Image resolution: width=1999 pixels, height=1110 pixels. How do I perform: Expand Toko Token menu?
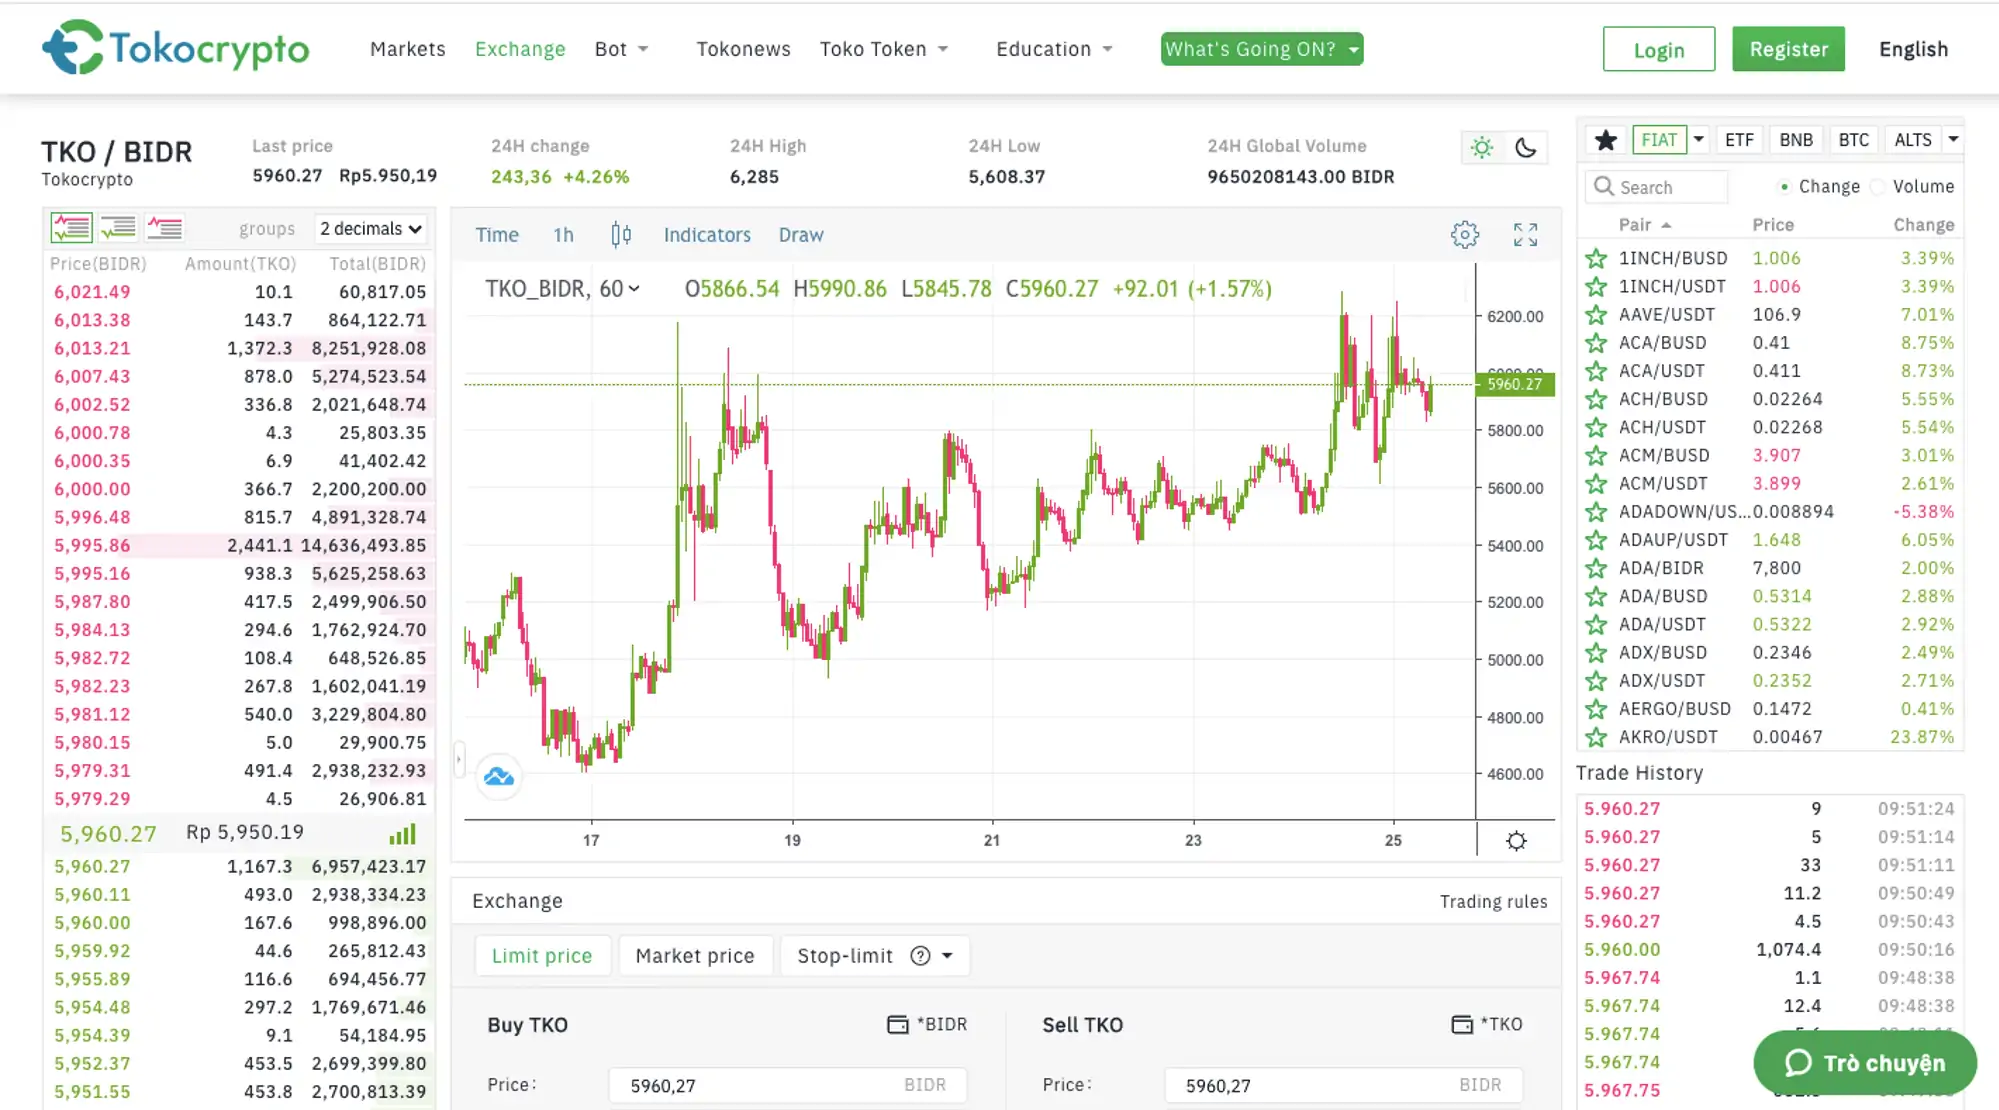coord(884,49)
